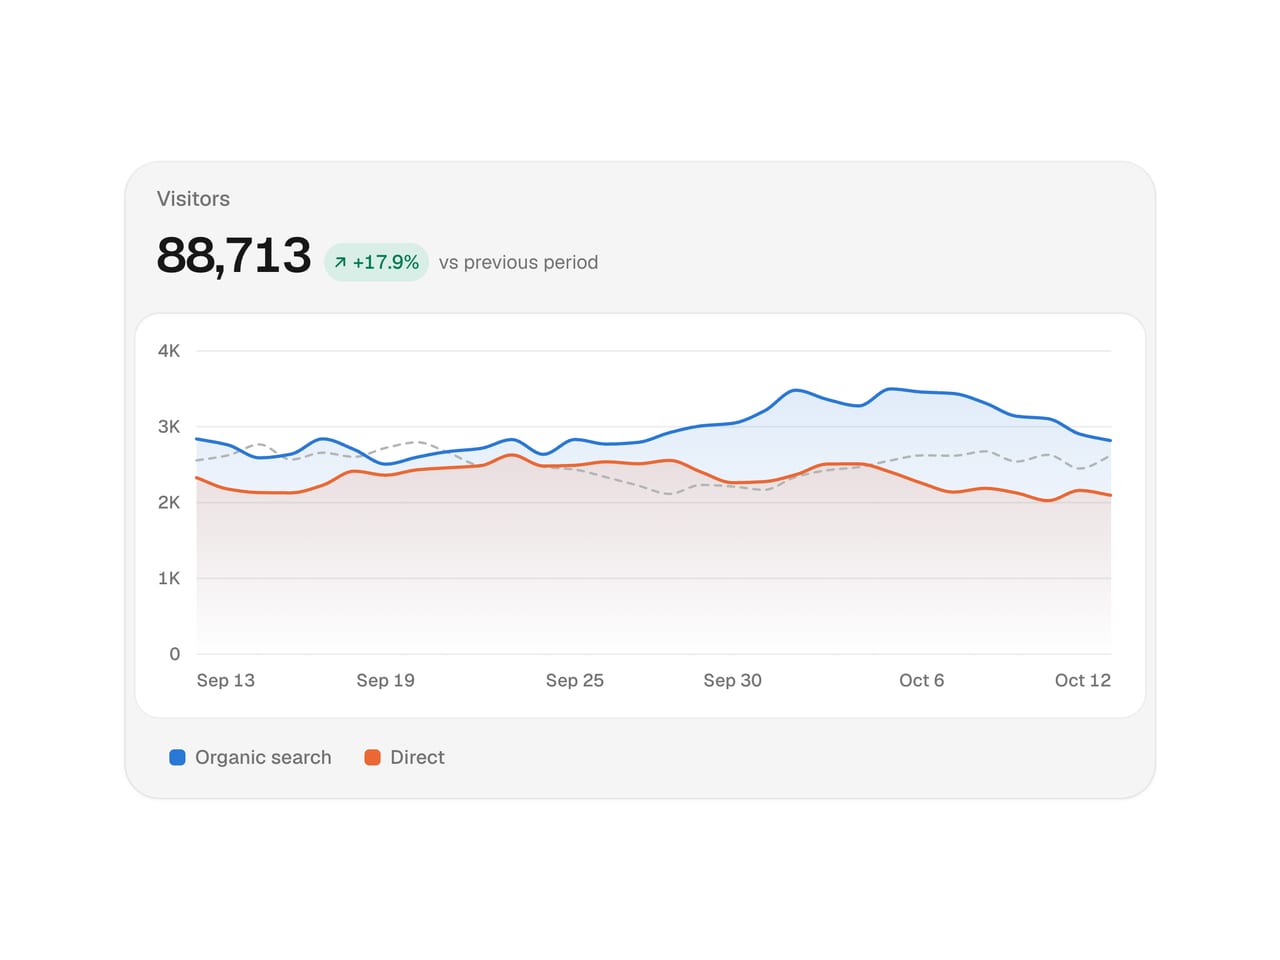Toggle the Organic search legend label
Image resolution: width=1280 pixels, height=960 pixels.
(x=263, y=757)
